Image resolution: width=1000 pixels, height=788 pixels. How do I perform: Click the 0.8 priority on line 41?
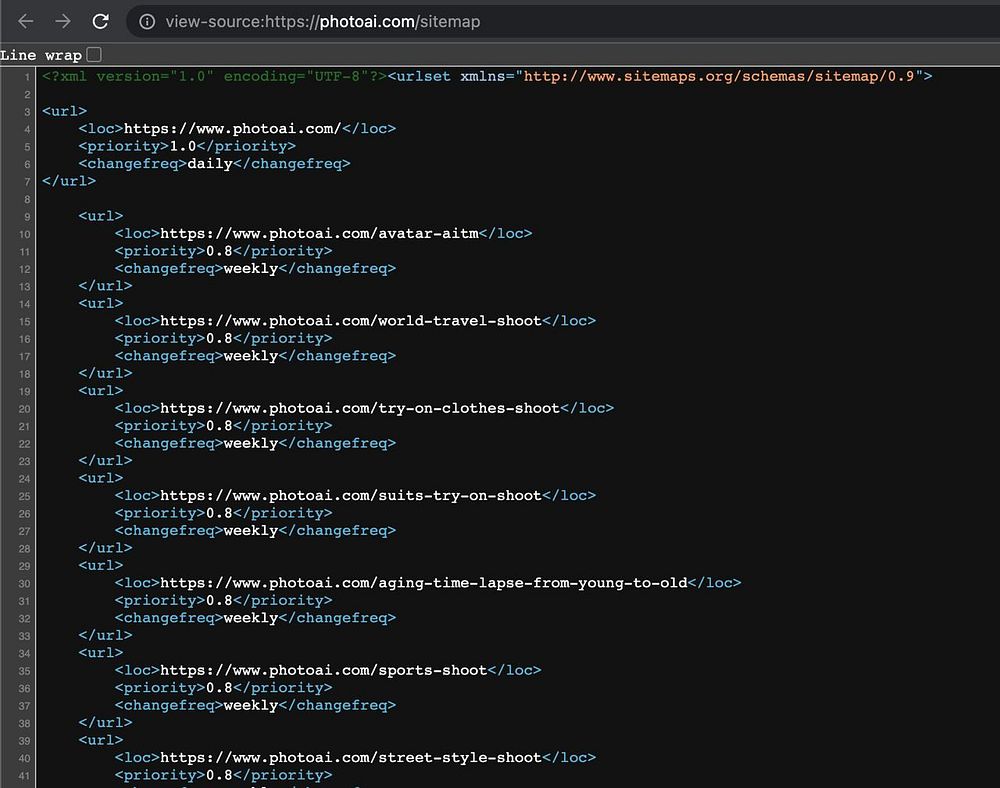219,775
